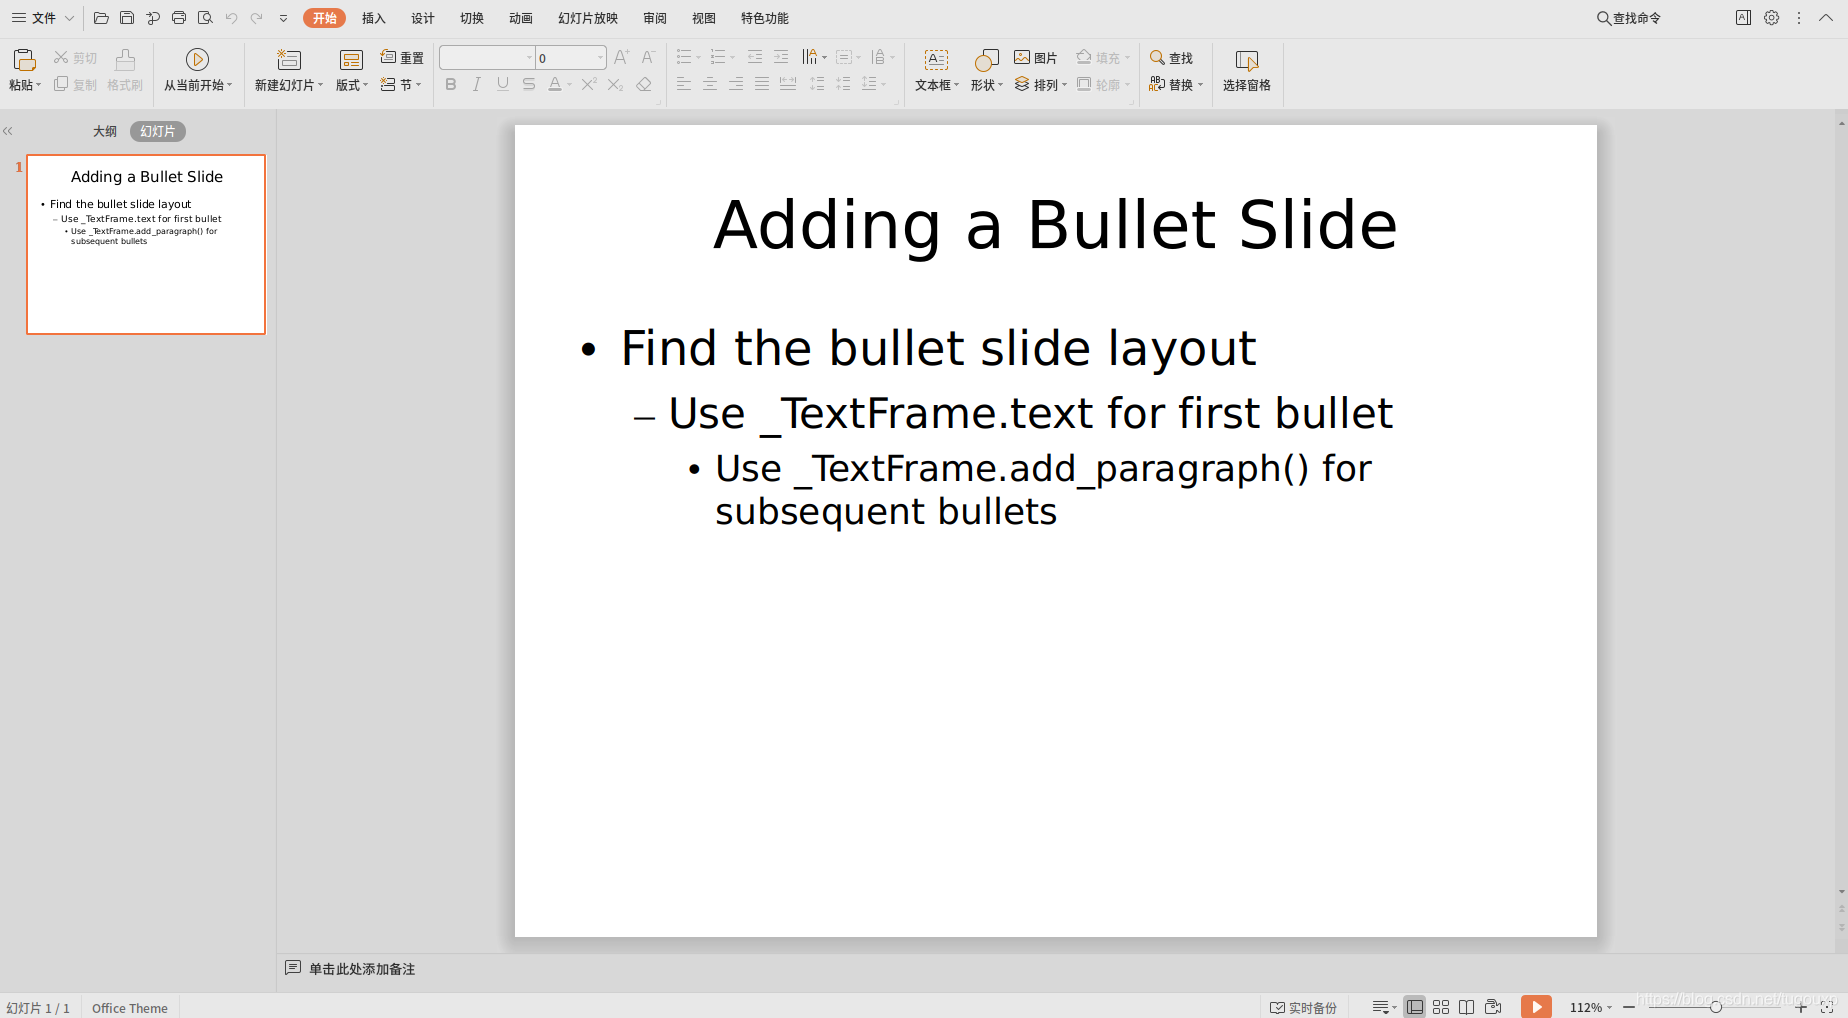Expand the 版式 layout dropdown
This screenshot has height=1018, width=1848.
pos(352,85)
